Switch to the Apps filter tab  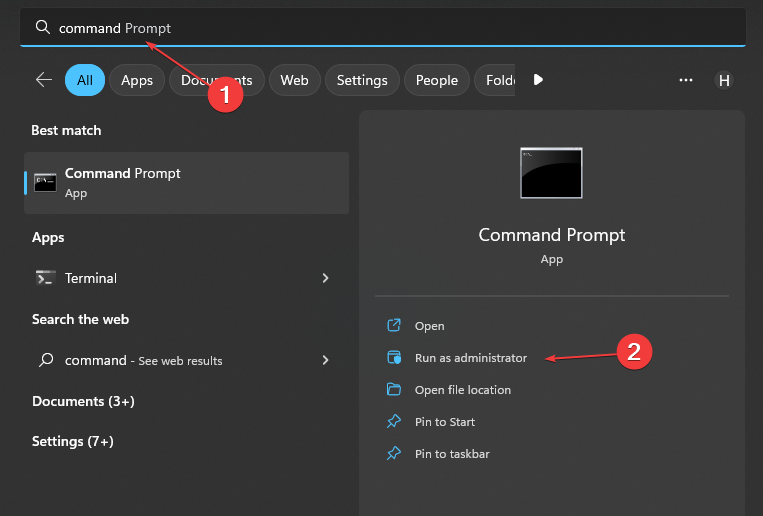click(137, 80)
